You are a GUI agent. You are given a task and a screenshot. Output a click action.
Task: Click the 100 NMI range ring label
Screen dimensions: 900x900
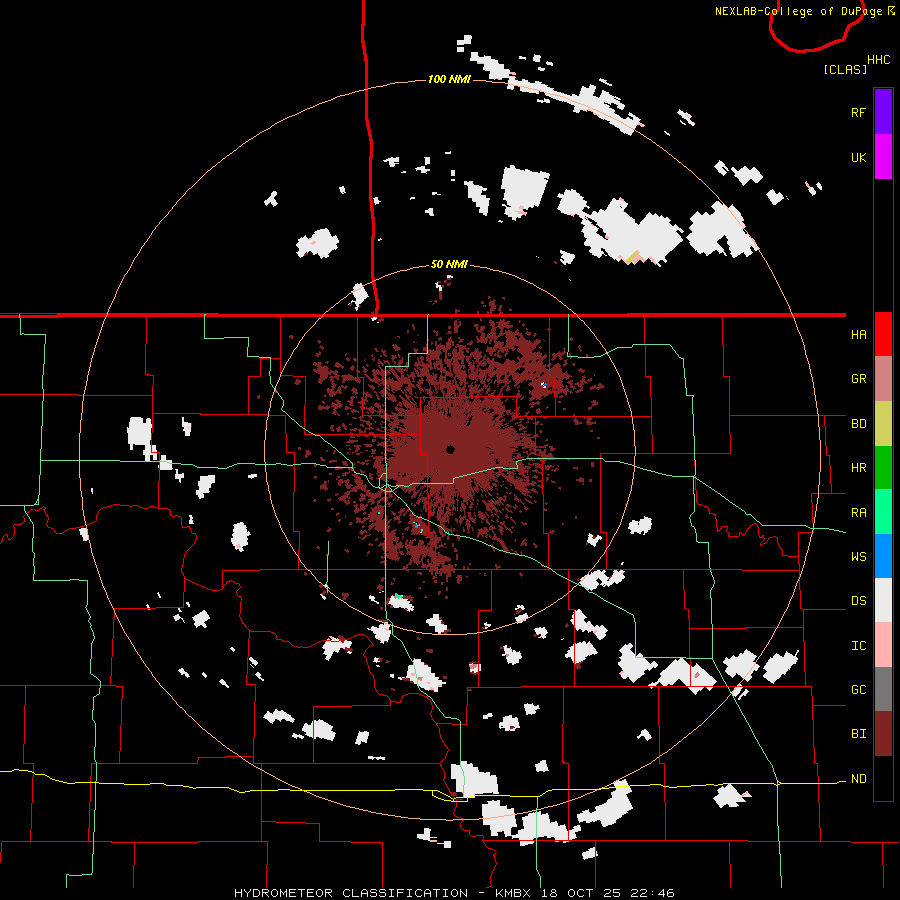pos(449,79)
